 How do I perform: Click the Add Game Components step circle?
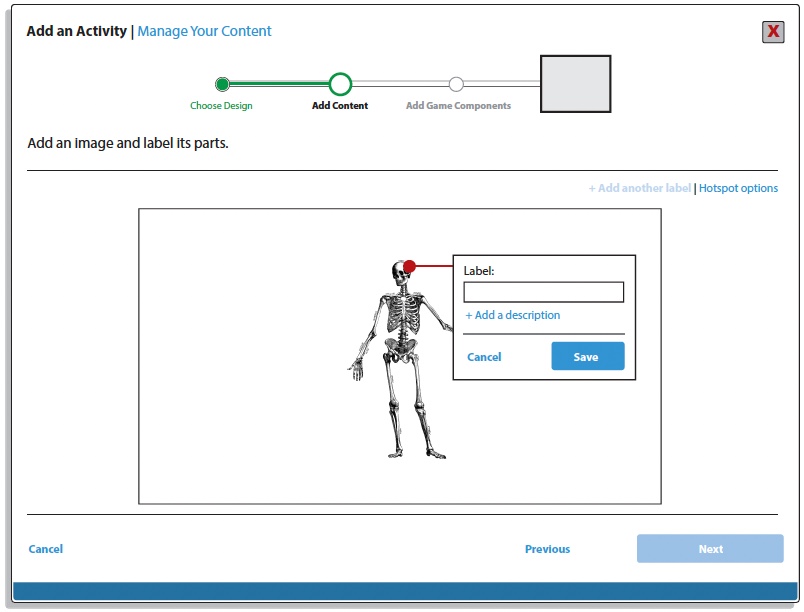(x=456, y=84)
